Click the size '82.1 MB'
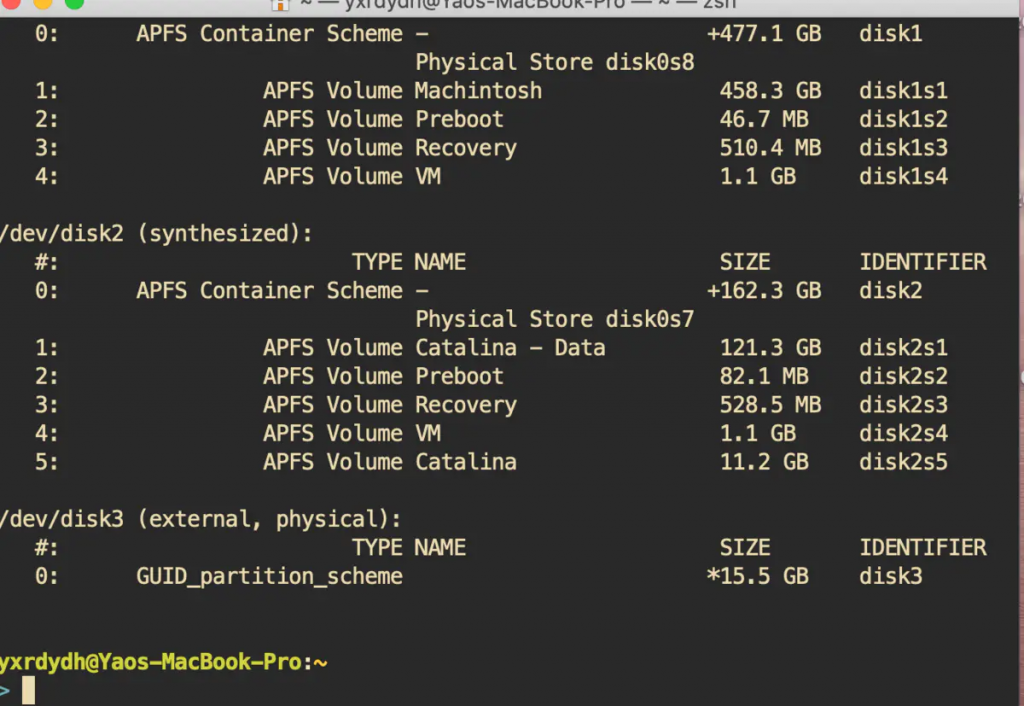 click(x=764, y=377)
